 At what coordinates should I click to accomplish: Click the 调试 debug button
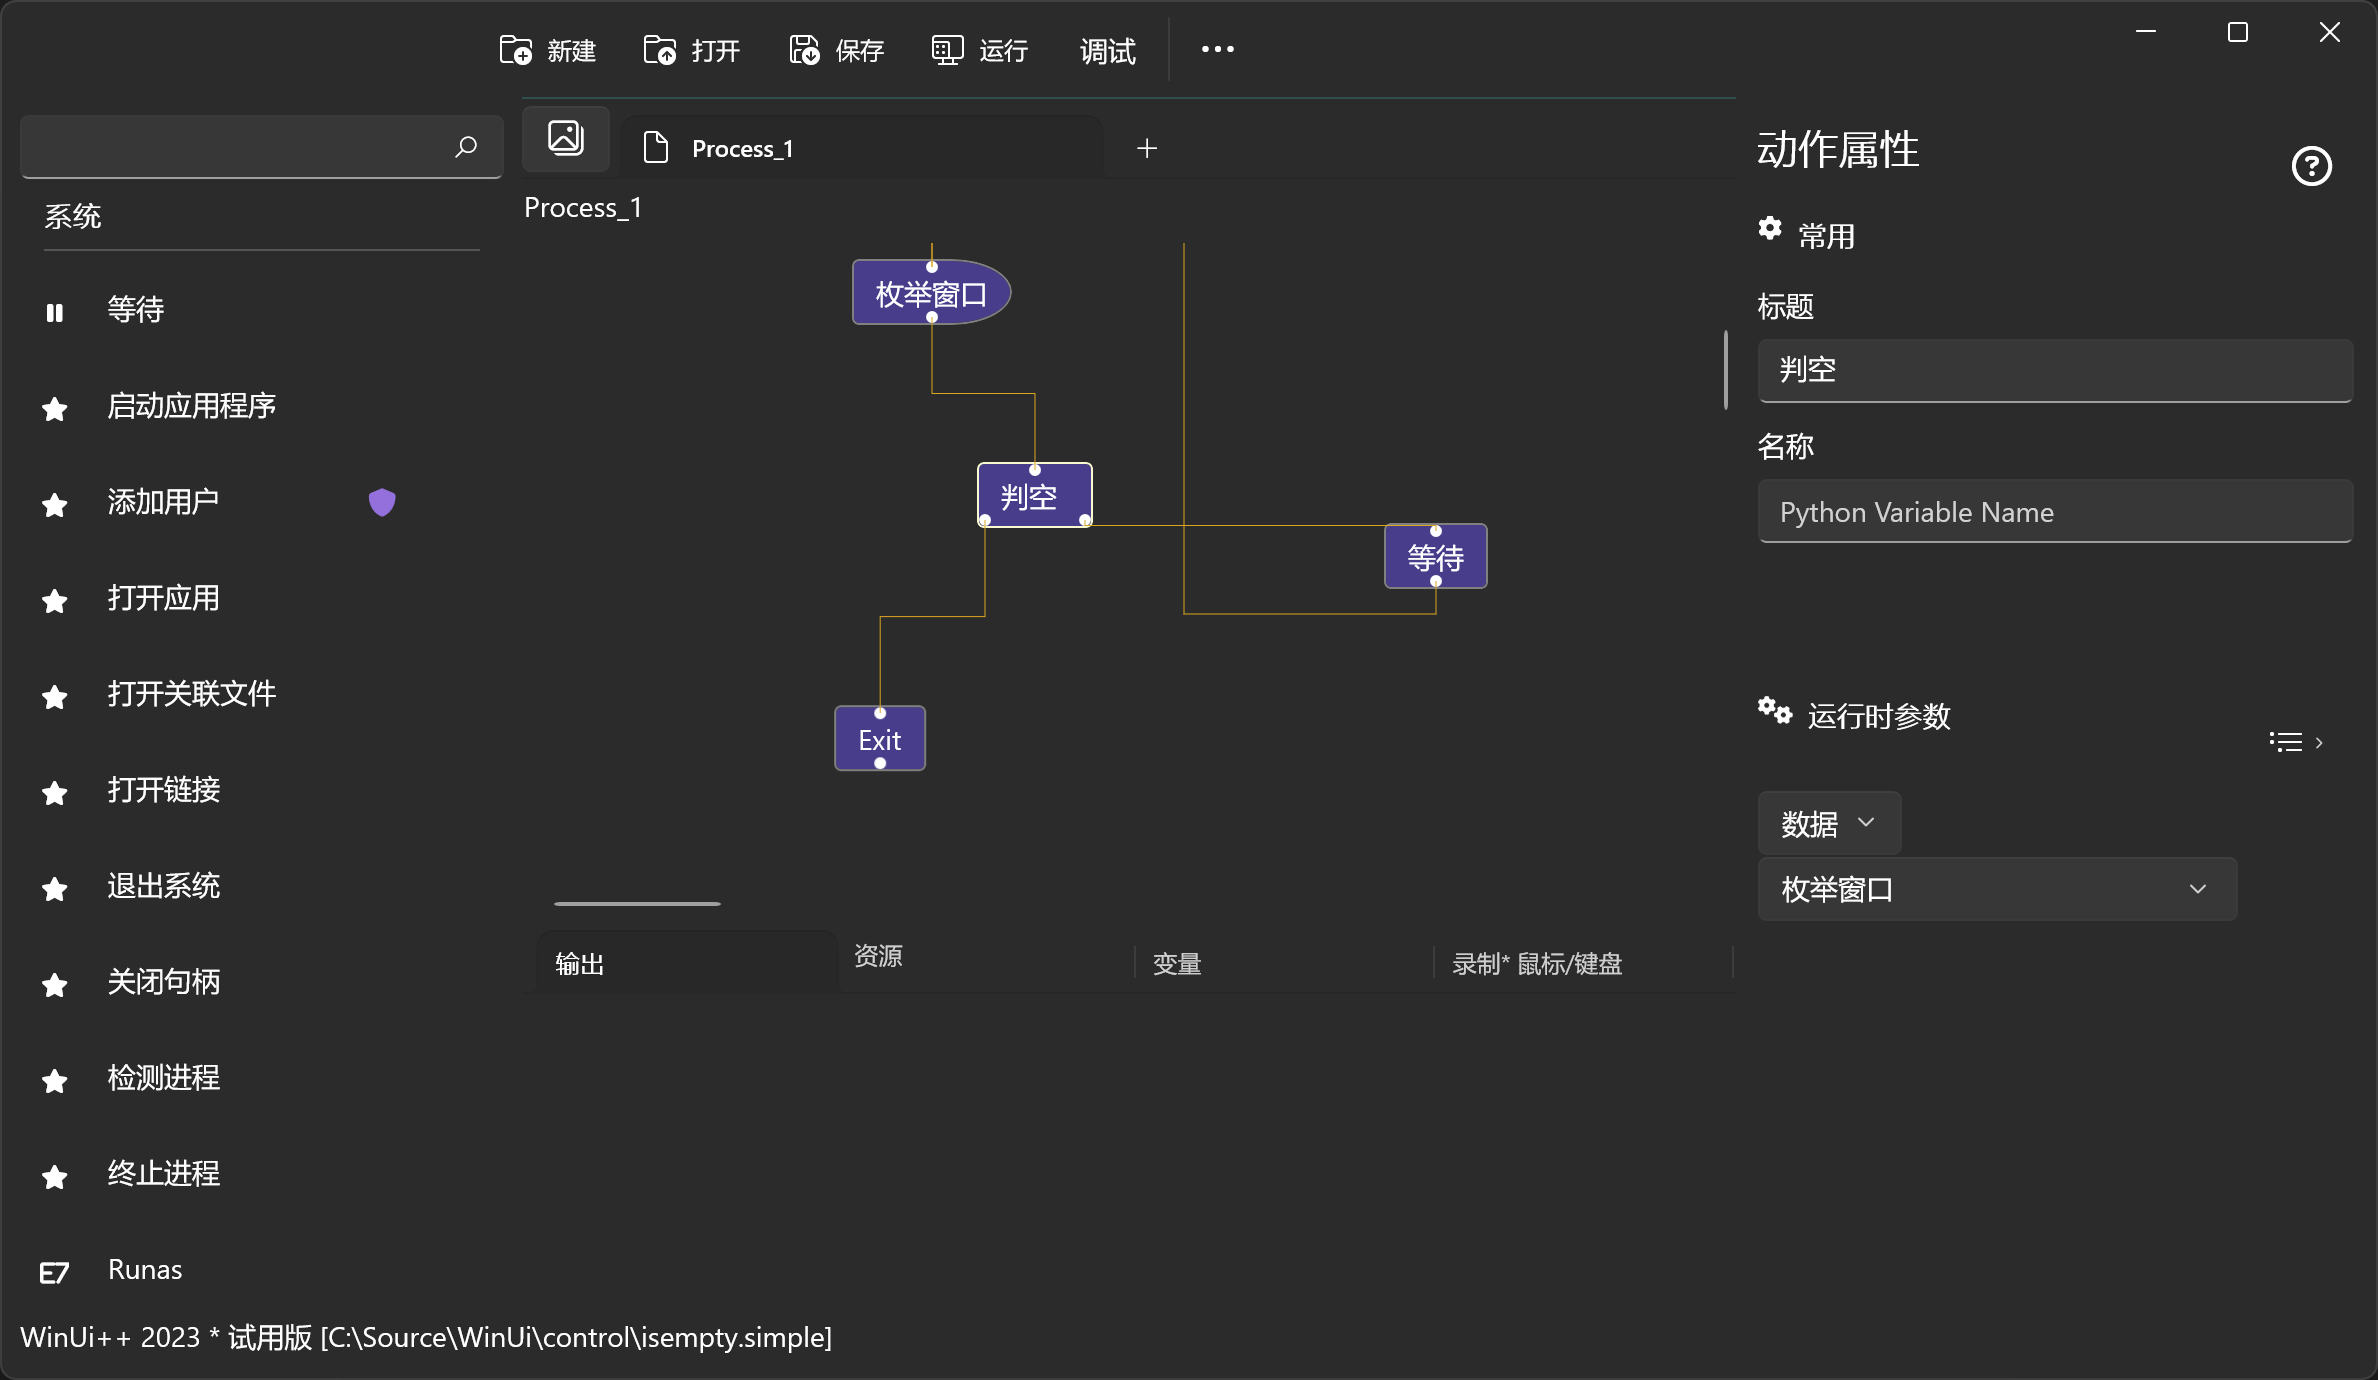pos(1107,50)
